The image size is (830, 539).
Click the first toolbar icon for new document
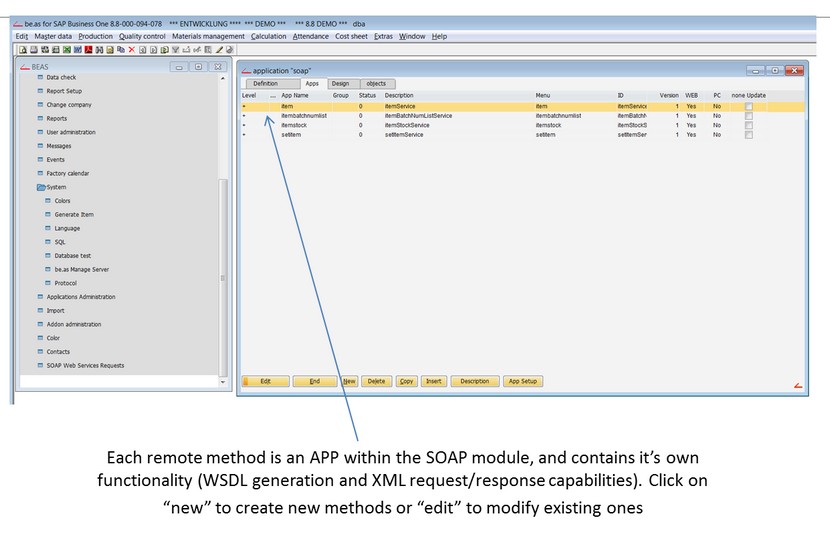[x=22, y=49]
